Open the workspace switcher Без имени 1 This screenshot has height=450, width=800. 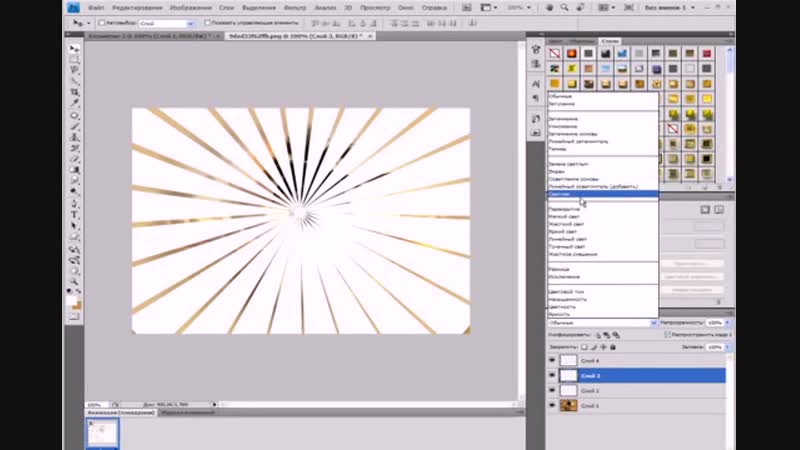click(x=669, y=8)
